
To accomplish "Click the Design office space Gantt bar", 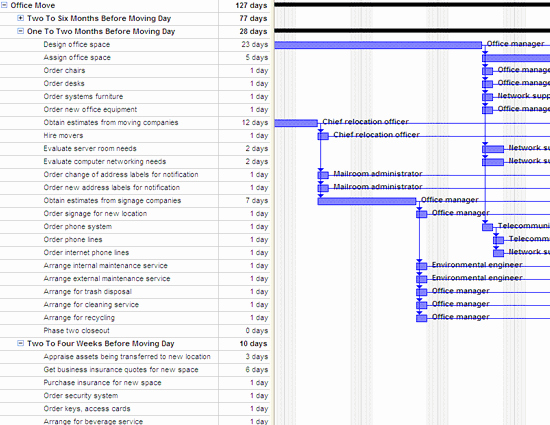I will click(x=378, y=45).
